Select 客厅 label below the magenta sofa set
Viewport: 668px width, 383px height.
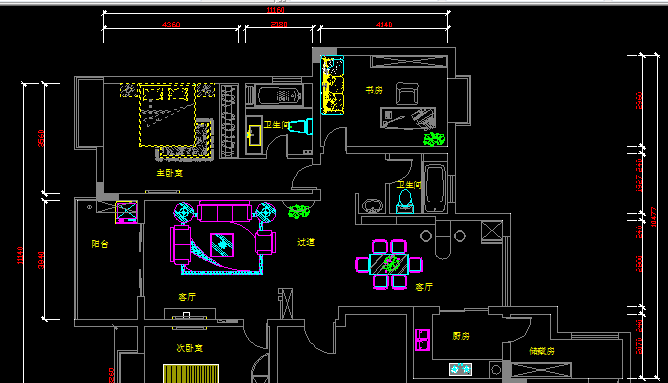tap(187, 297)
